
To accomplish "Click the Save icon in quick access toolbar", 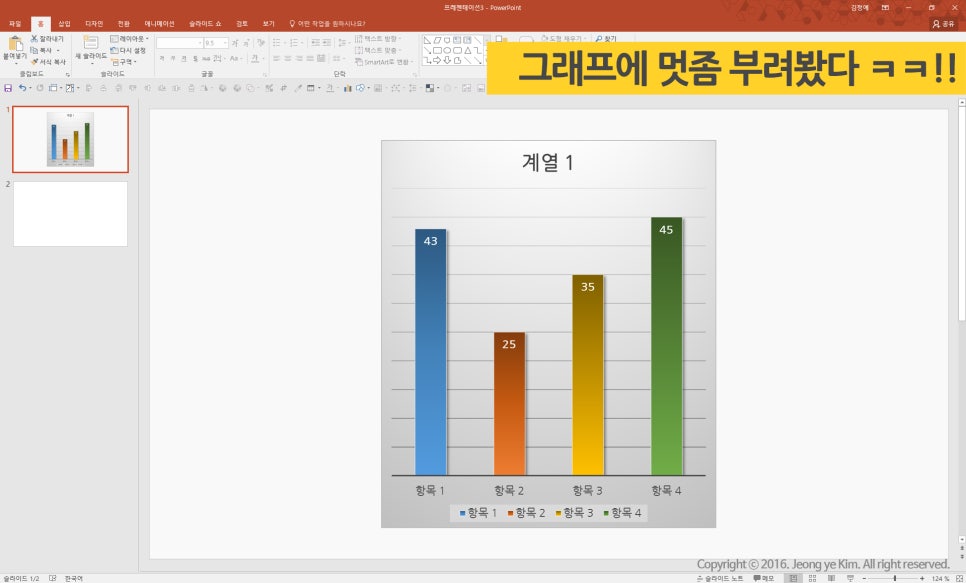I will [x=8, y=88].
